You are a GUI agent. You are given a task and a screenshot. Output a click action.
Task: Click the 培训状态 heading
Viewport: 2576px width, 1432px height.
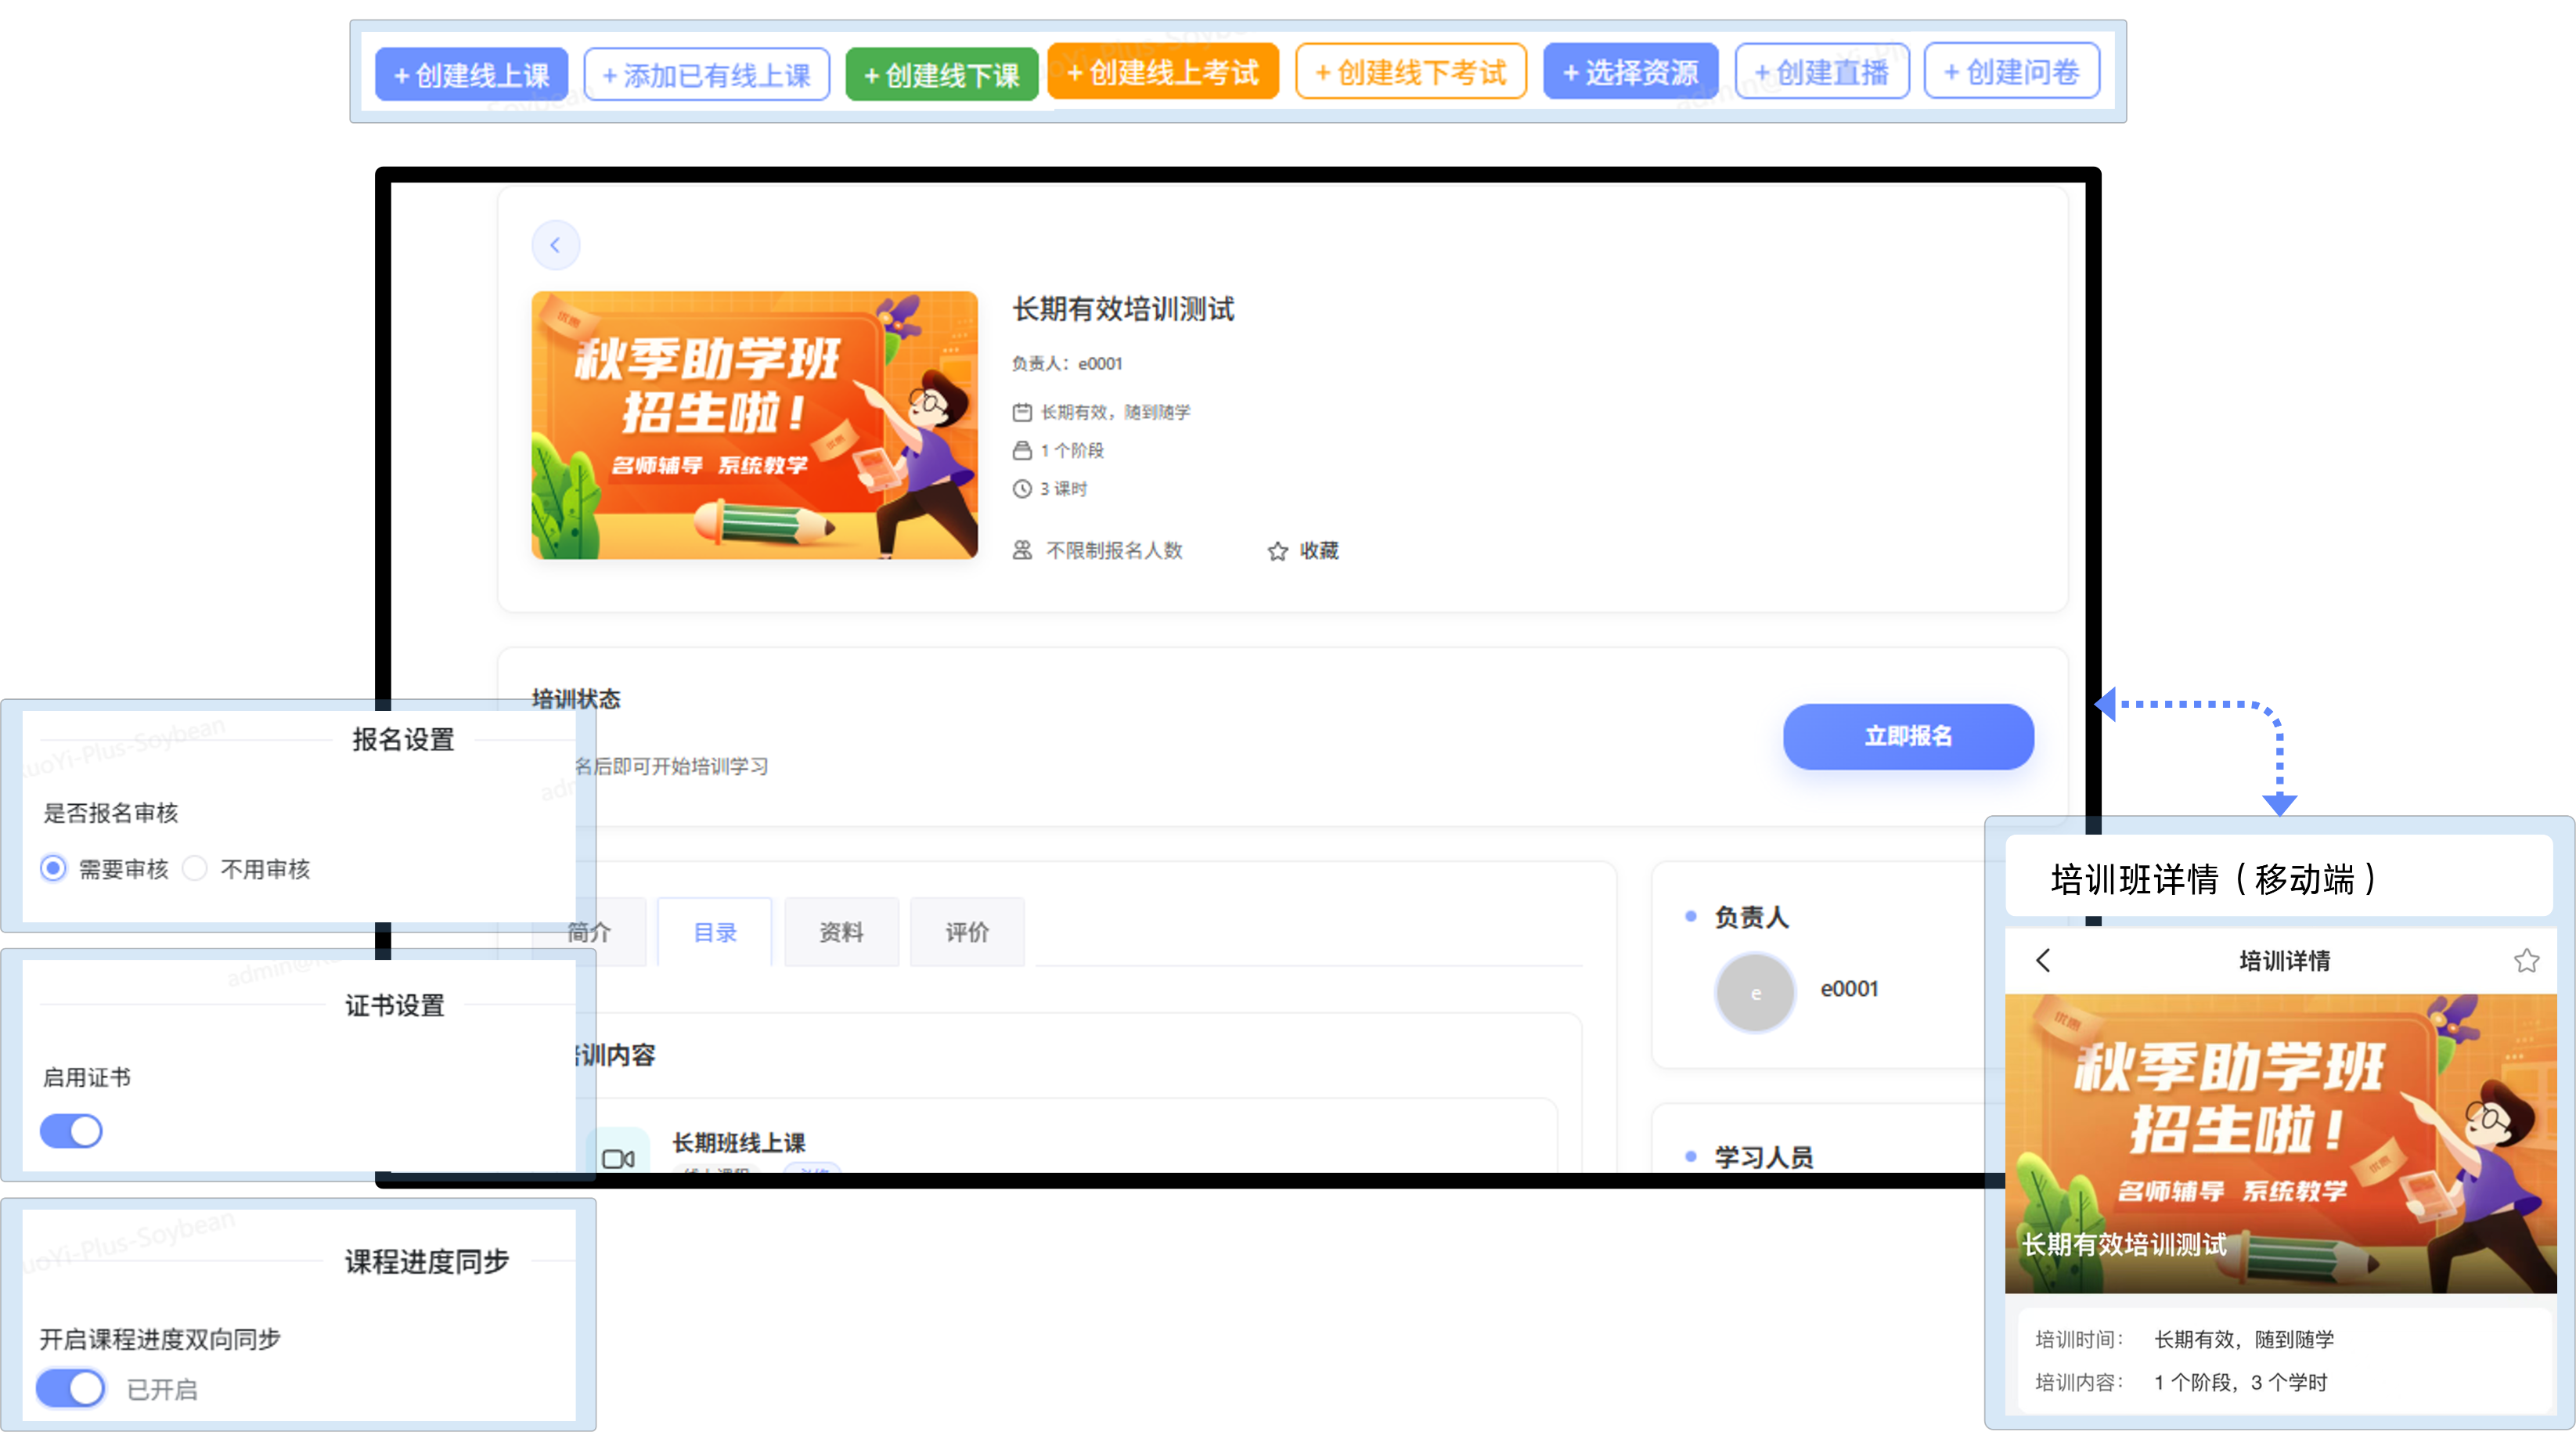576,699
